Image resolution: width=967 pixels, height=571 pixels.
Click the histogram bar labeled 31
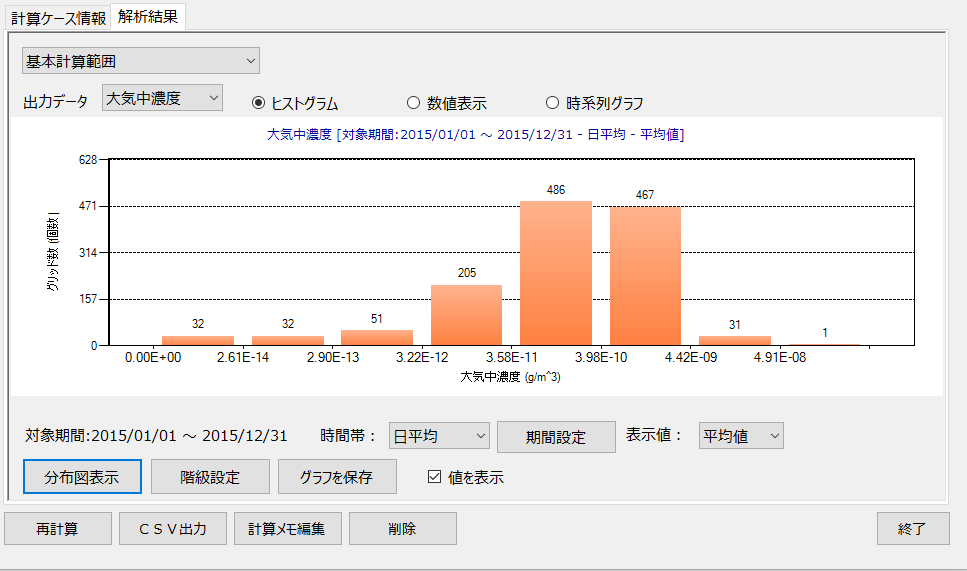735,340
